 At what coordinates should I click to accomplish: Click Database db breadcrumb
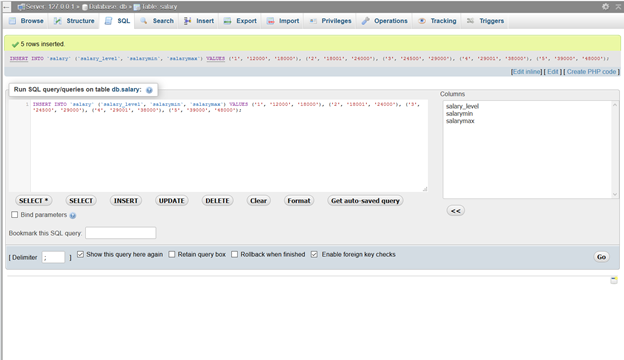click(x=107, y=7)
